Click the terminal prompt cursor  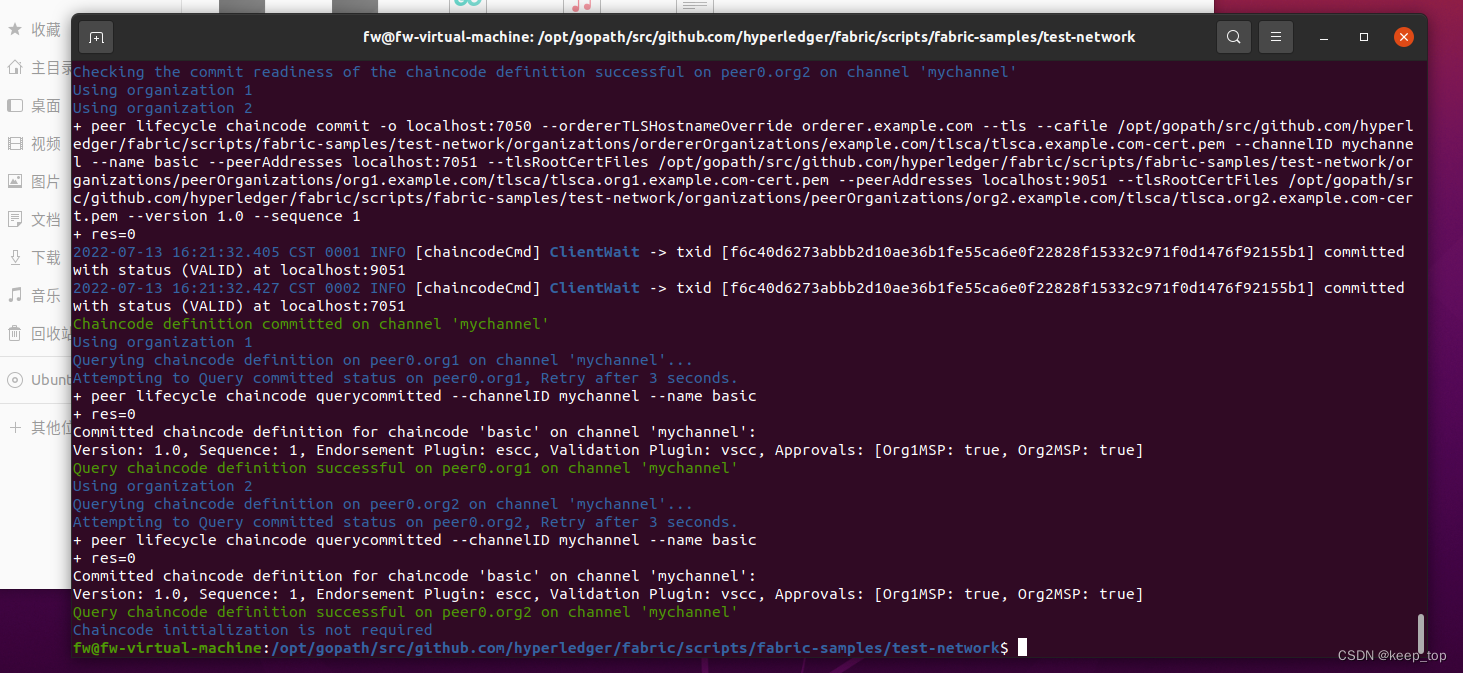click(x=1022, y=648)
